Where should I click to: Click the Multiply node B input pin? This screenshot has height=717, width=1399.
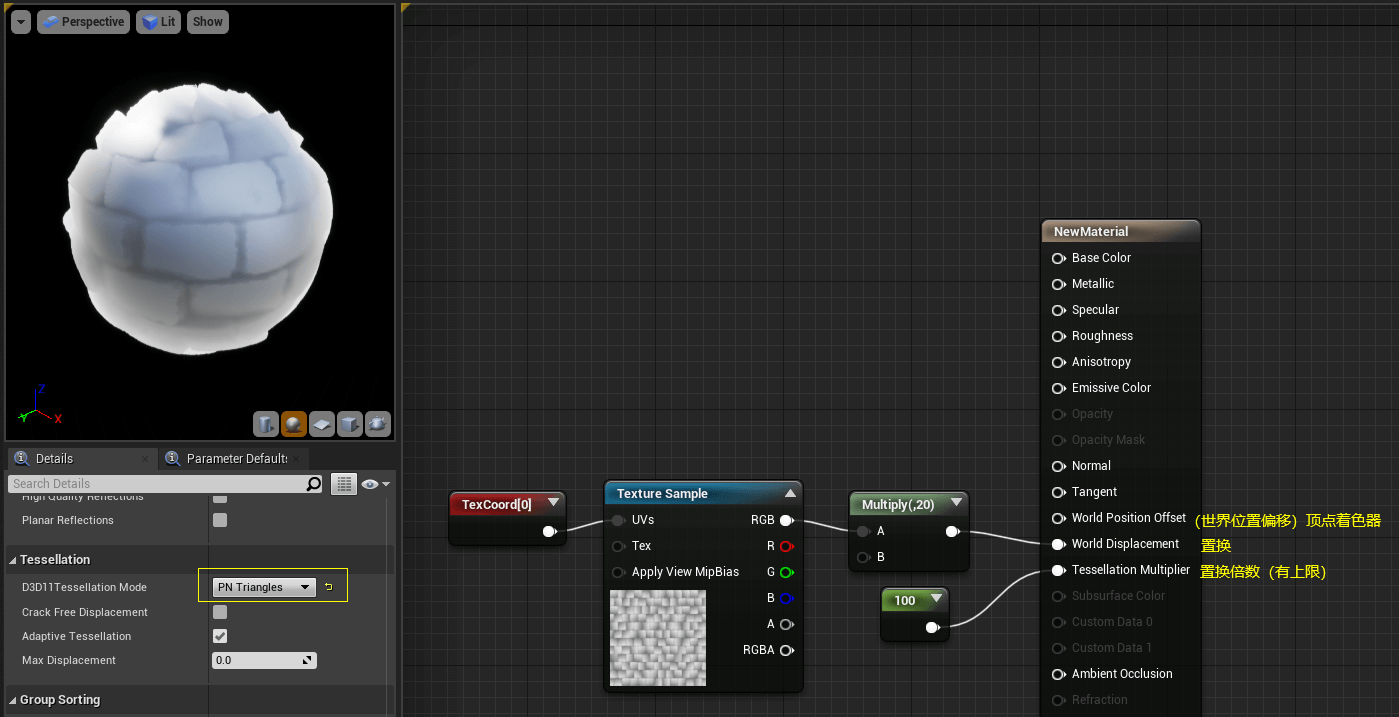tap(863, 557)
